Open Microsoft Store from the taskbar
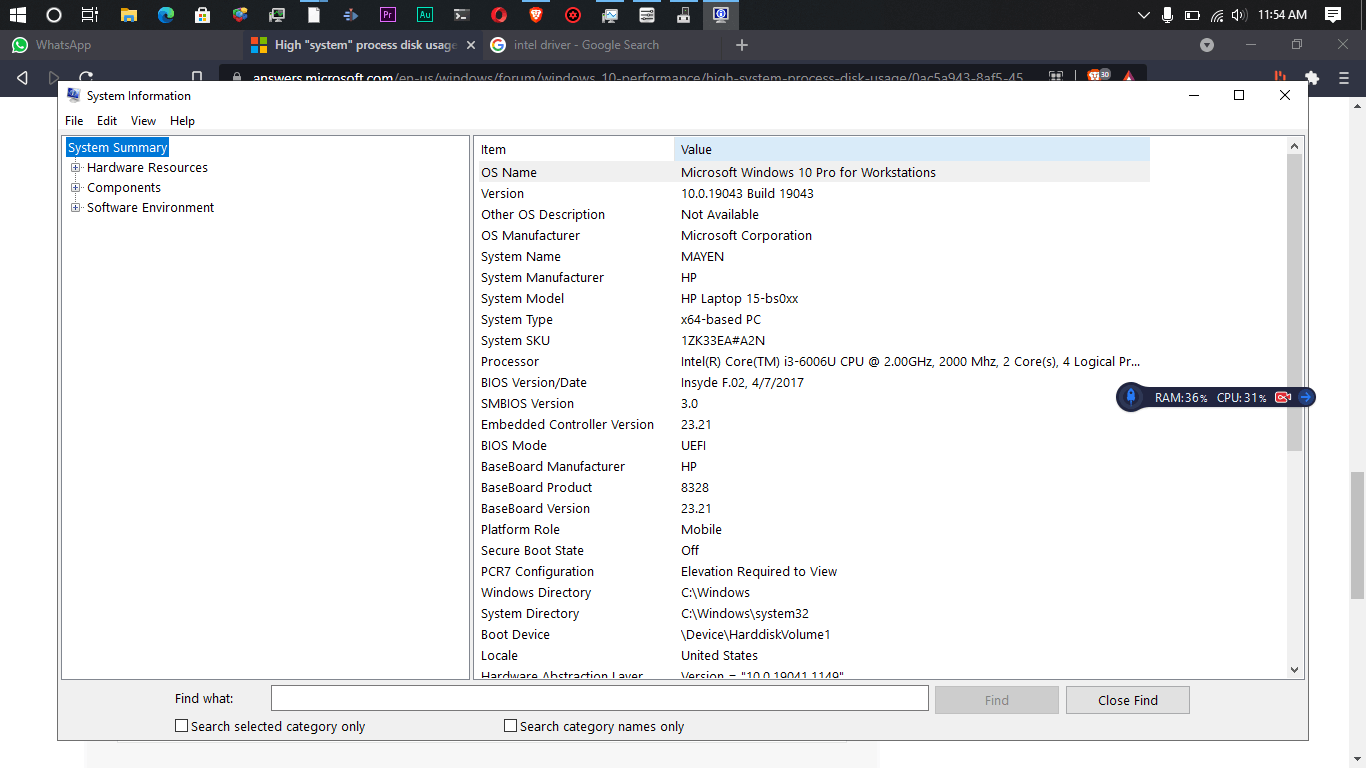Image resolution: width=1366 pixels, height=768 pixels. point(202,15)
